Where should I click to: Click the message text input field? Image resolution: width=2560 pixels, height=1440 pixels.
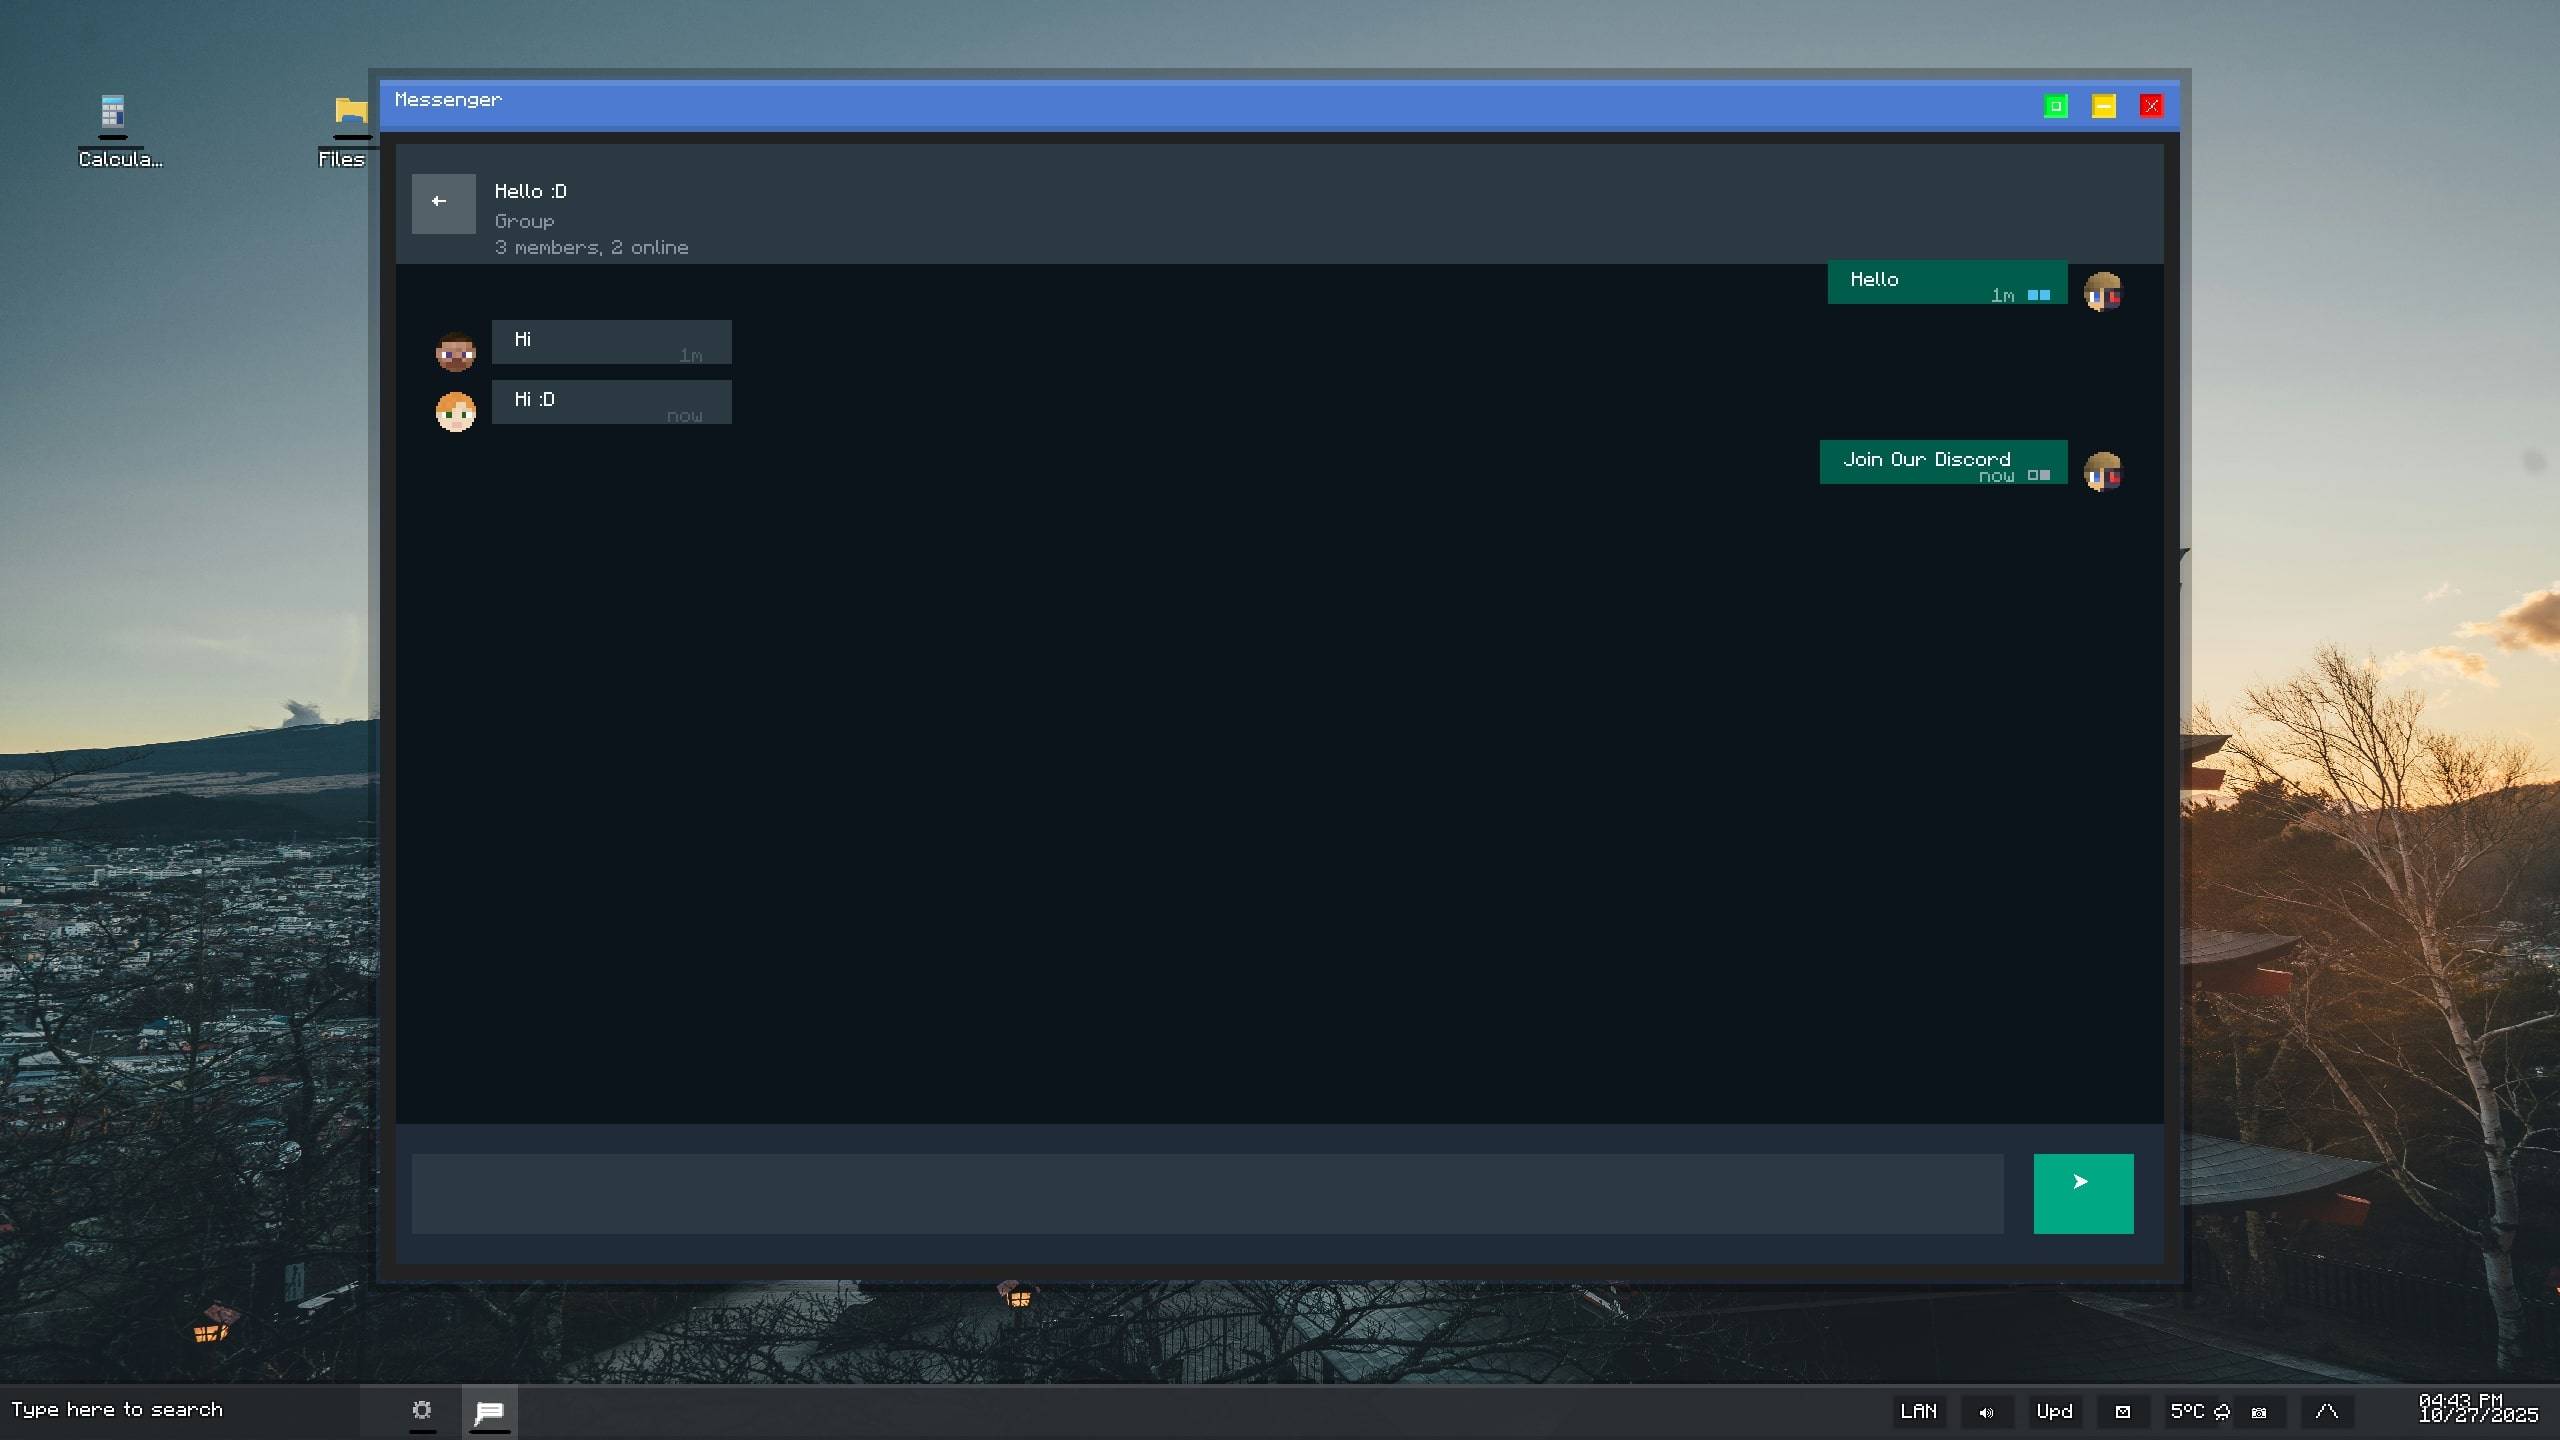1207,1193
